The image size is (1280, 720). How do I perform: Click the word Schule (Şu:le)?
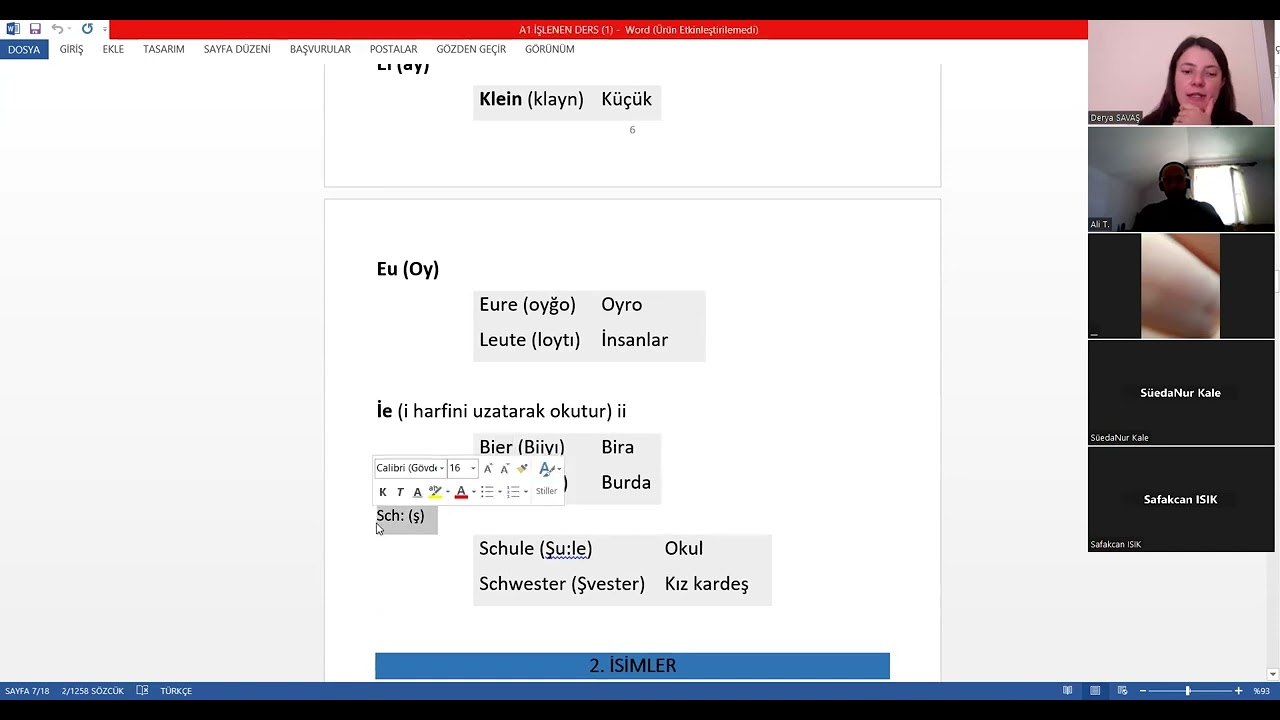[535, 549]
